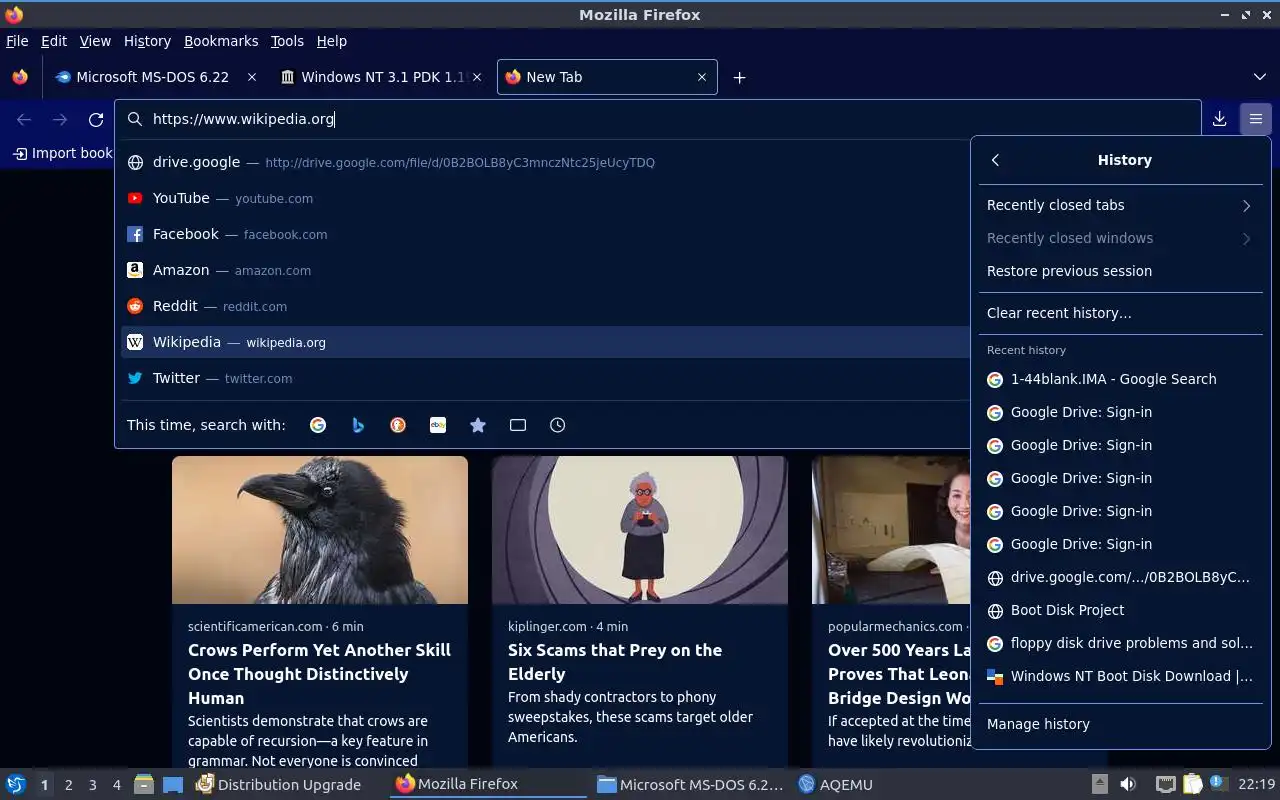Viewport: 1280px width, 800px height.
Task: Search history using the clock icon
Action: click(558, 425)
